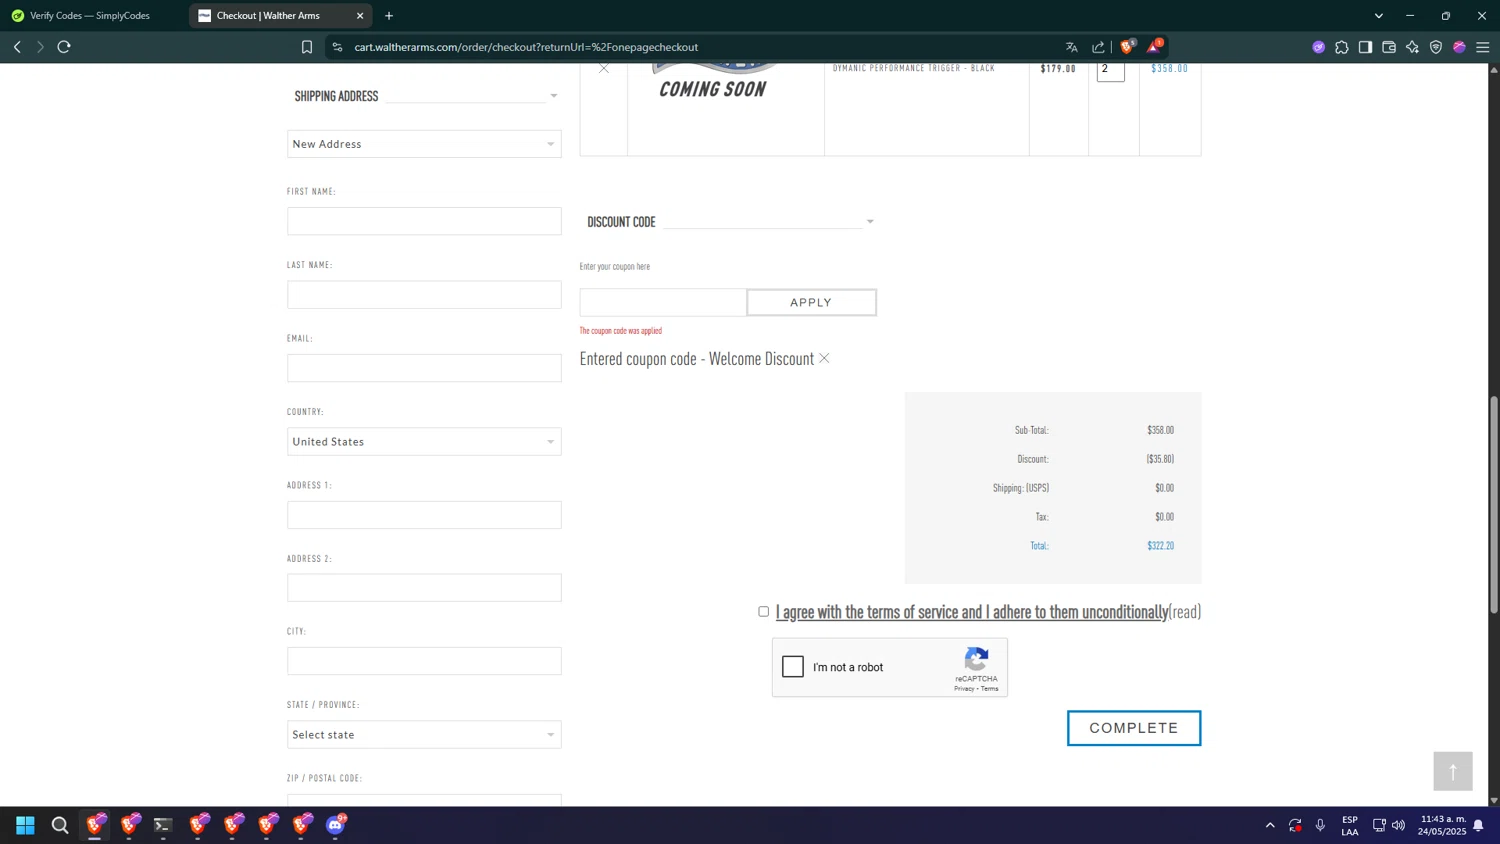Viewport: 1500px width, 844px height.
Task: Click the Total amount $322.20
Action: tap(1160, 546)
